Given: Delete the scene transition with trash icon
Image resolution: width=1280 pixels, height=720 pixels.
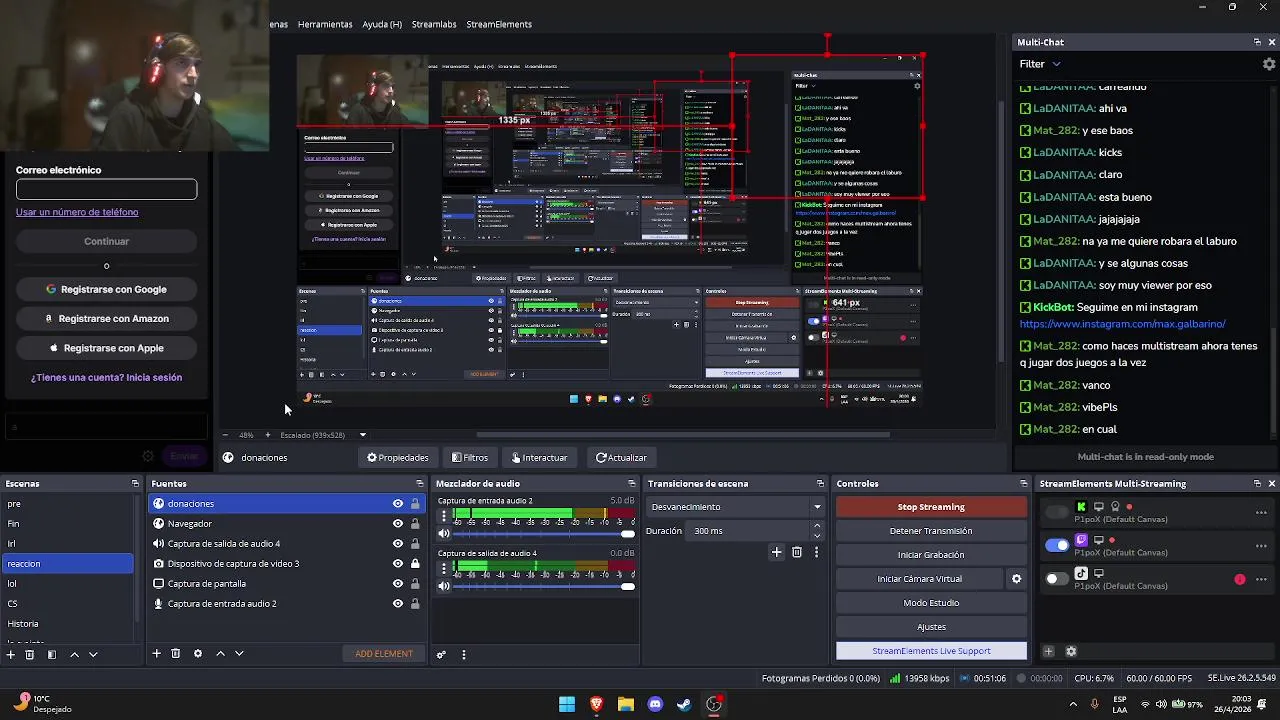Looking at the screenshot, I should click(797, 552).
